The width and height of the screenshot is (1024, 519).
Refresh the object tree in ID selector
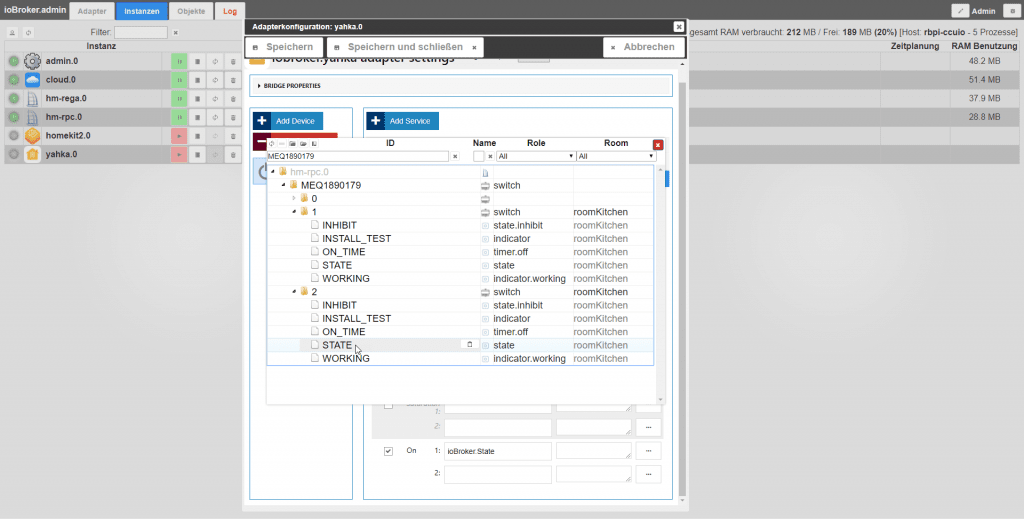coord(272,144)
